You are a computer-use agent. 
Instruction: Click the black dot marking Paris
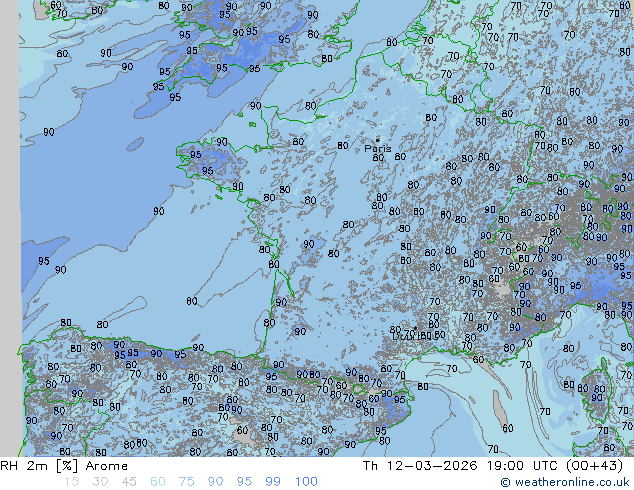(378, 140)
